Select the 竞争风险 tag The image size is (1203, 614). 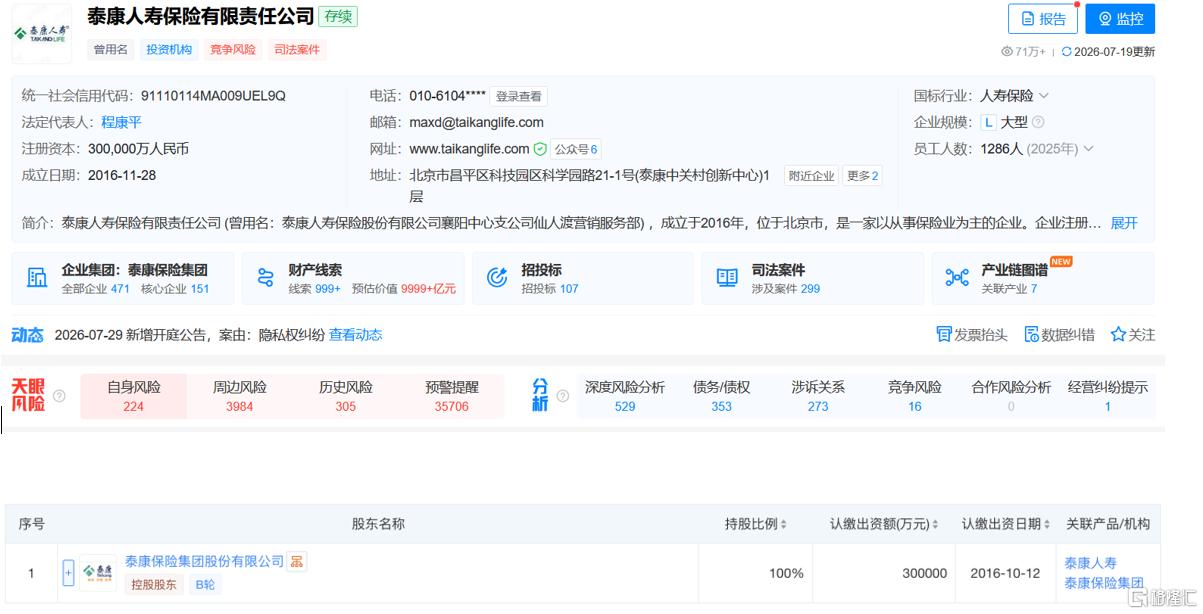coord(233,49)
